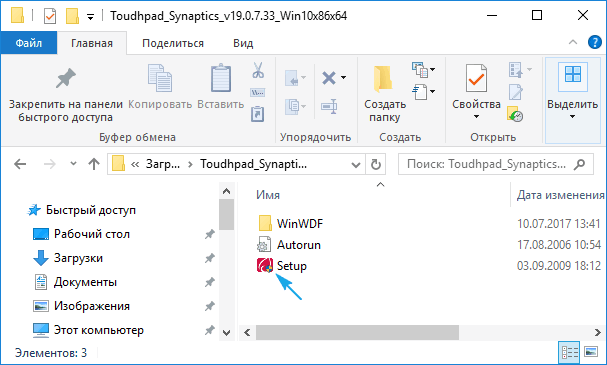Expand the Easy access dropdown arrow

pos(433,92)
